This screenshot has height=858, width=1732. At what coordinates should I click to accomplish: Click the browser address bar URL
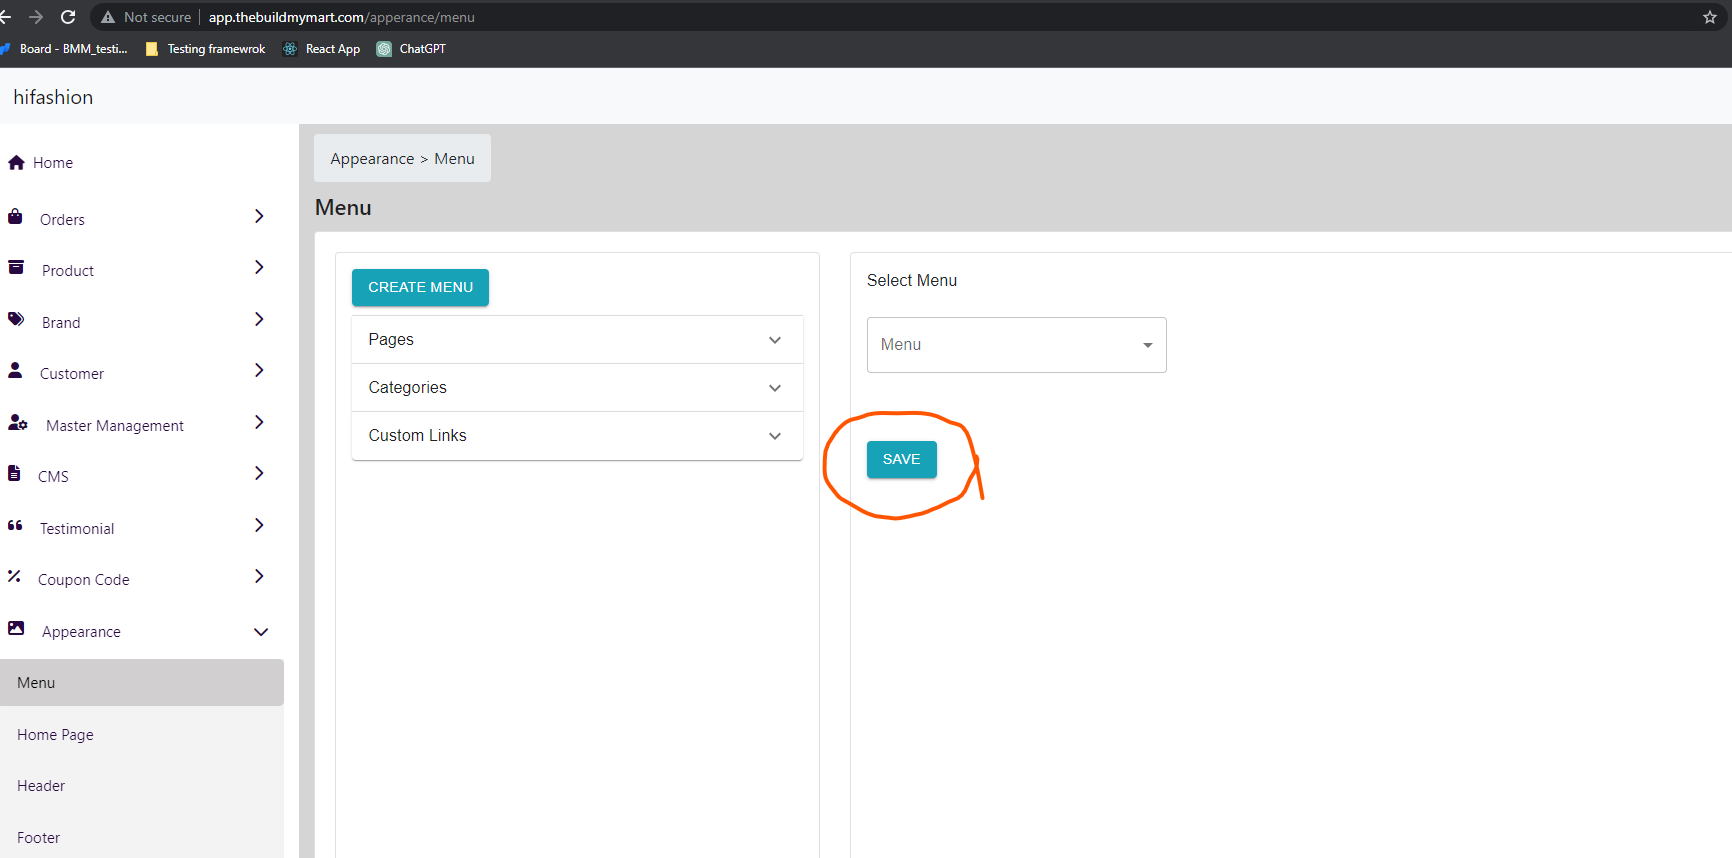tap(341, 17)
